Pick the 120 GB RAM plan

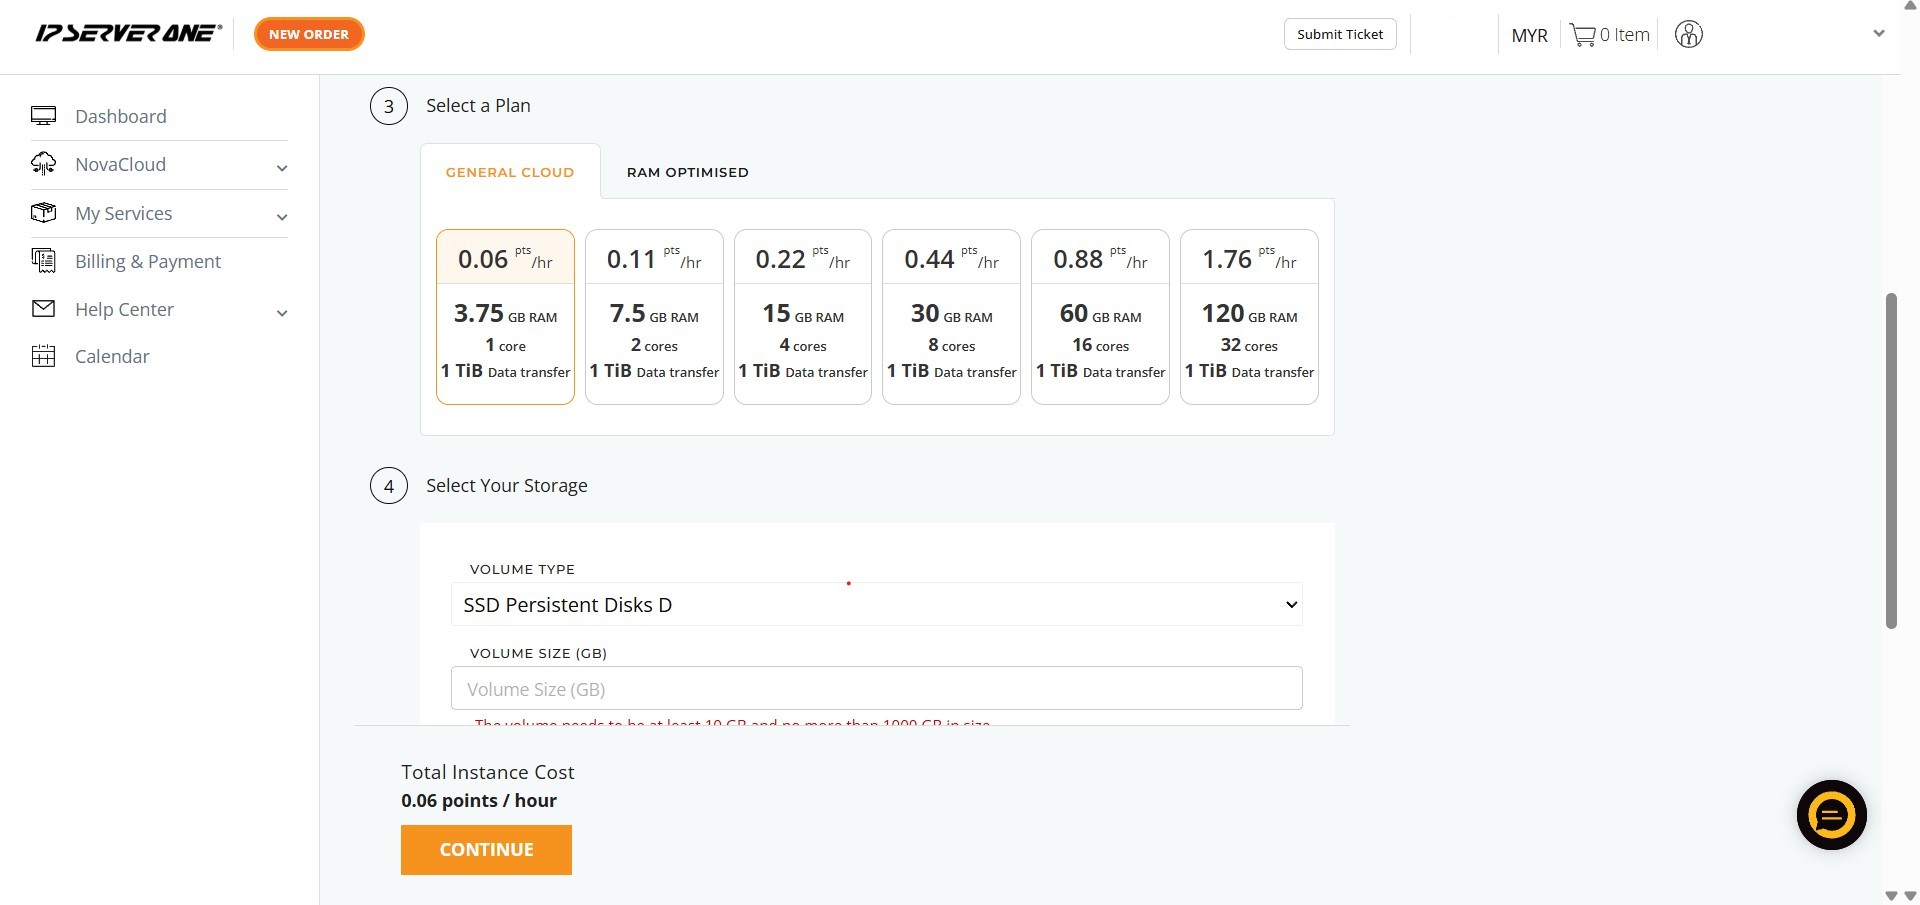(1249, 316)
